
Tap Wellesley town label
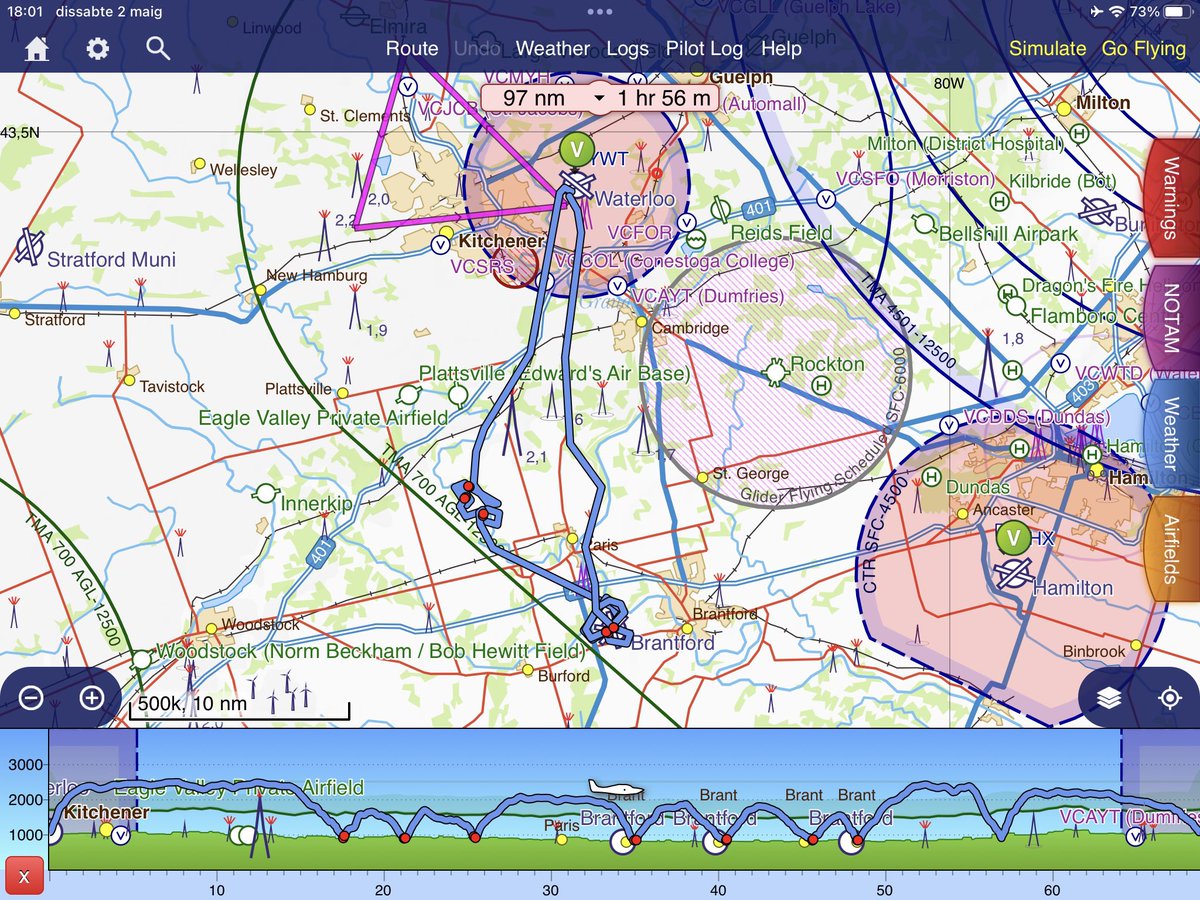[243, 170]
